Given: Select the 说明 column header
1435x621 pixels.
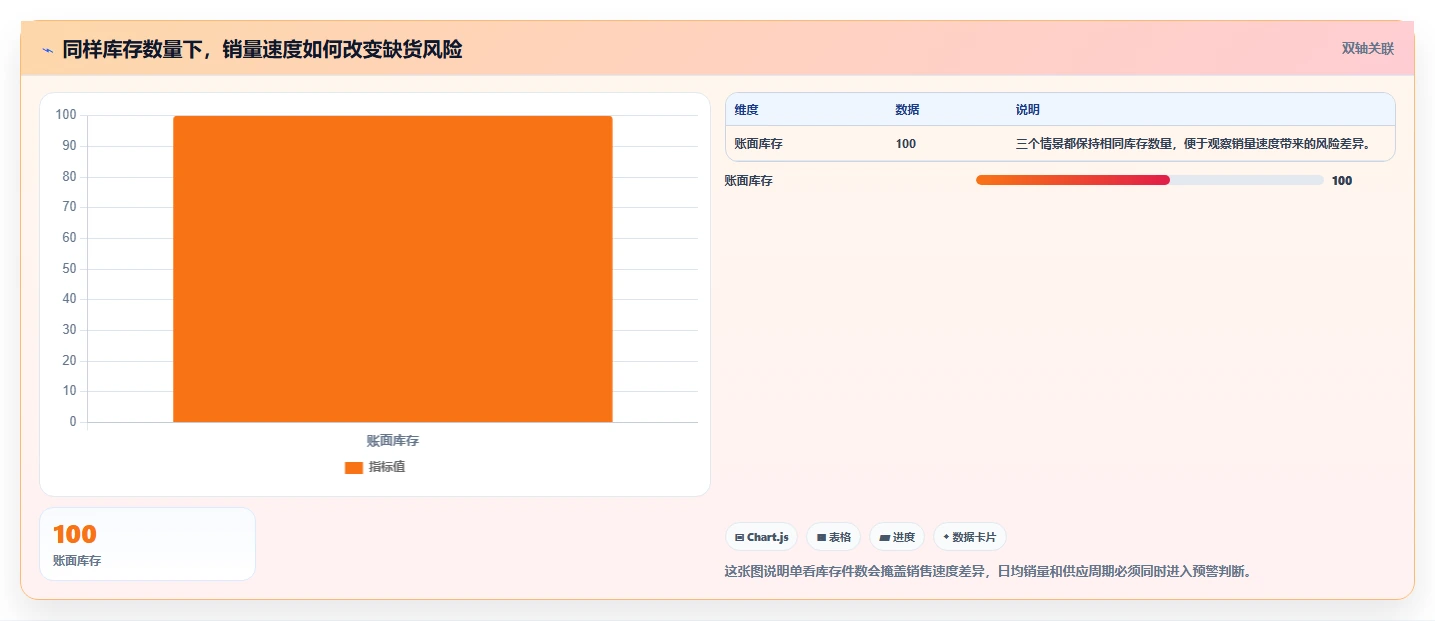Looking at the screenshot, I should [1028, 110].
